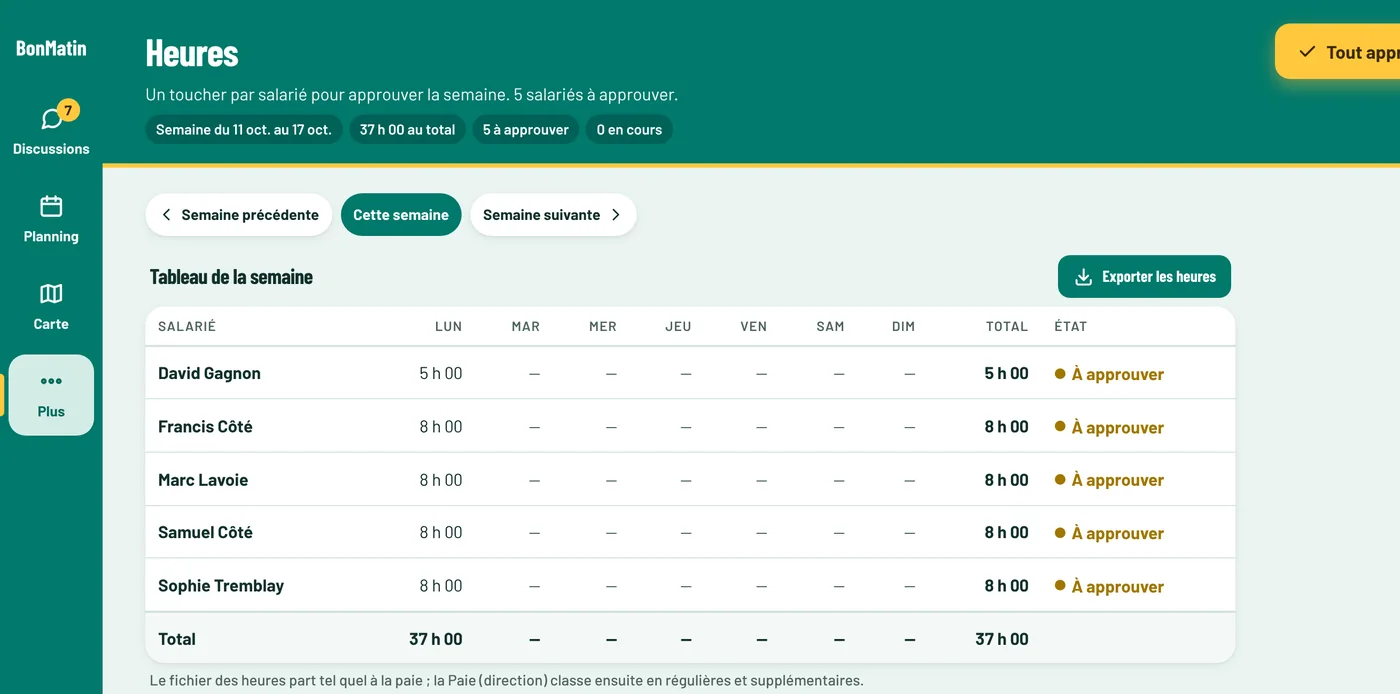Go to Semaine précédente
1400x694 pixels.
(x=239, y=215)
